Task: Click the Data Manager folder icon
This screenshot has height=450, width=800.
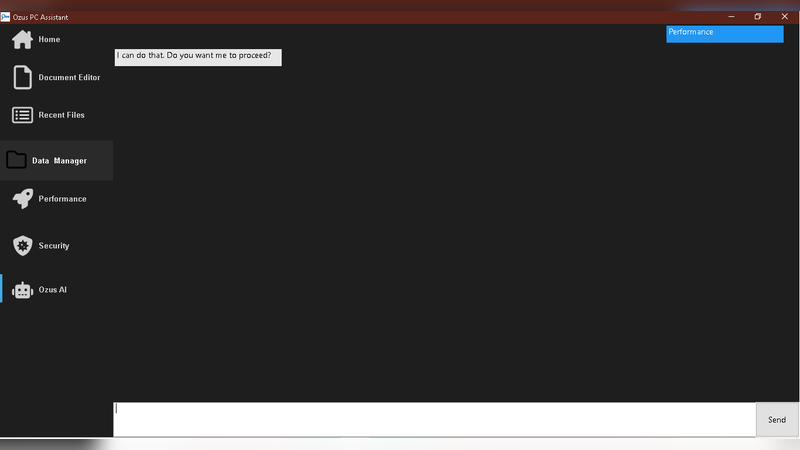Action: click(x=16, y=160)
